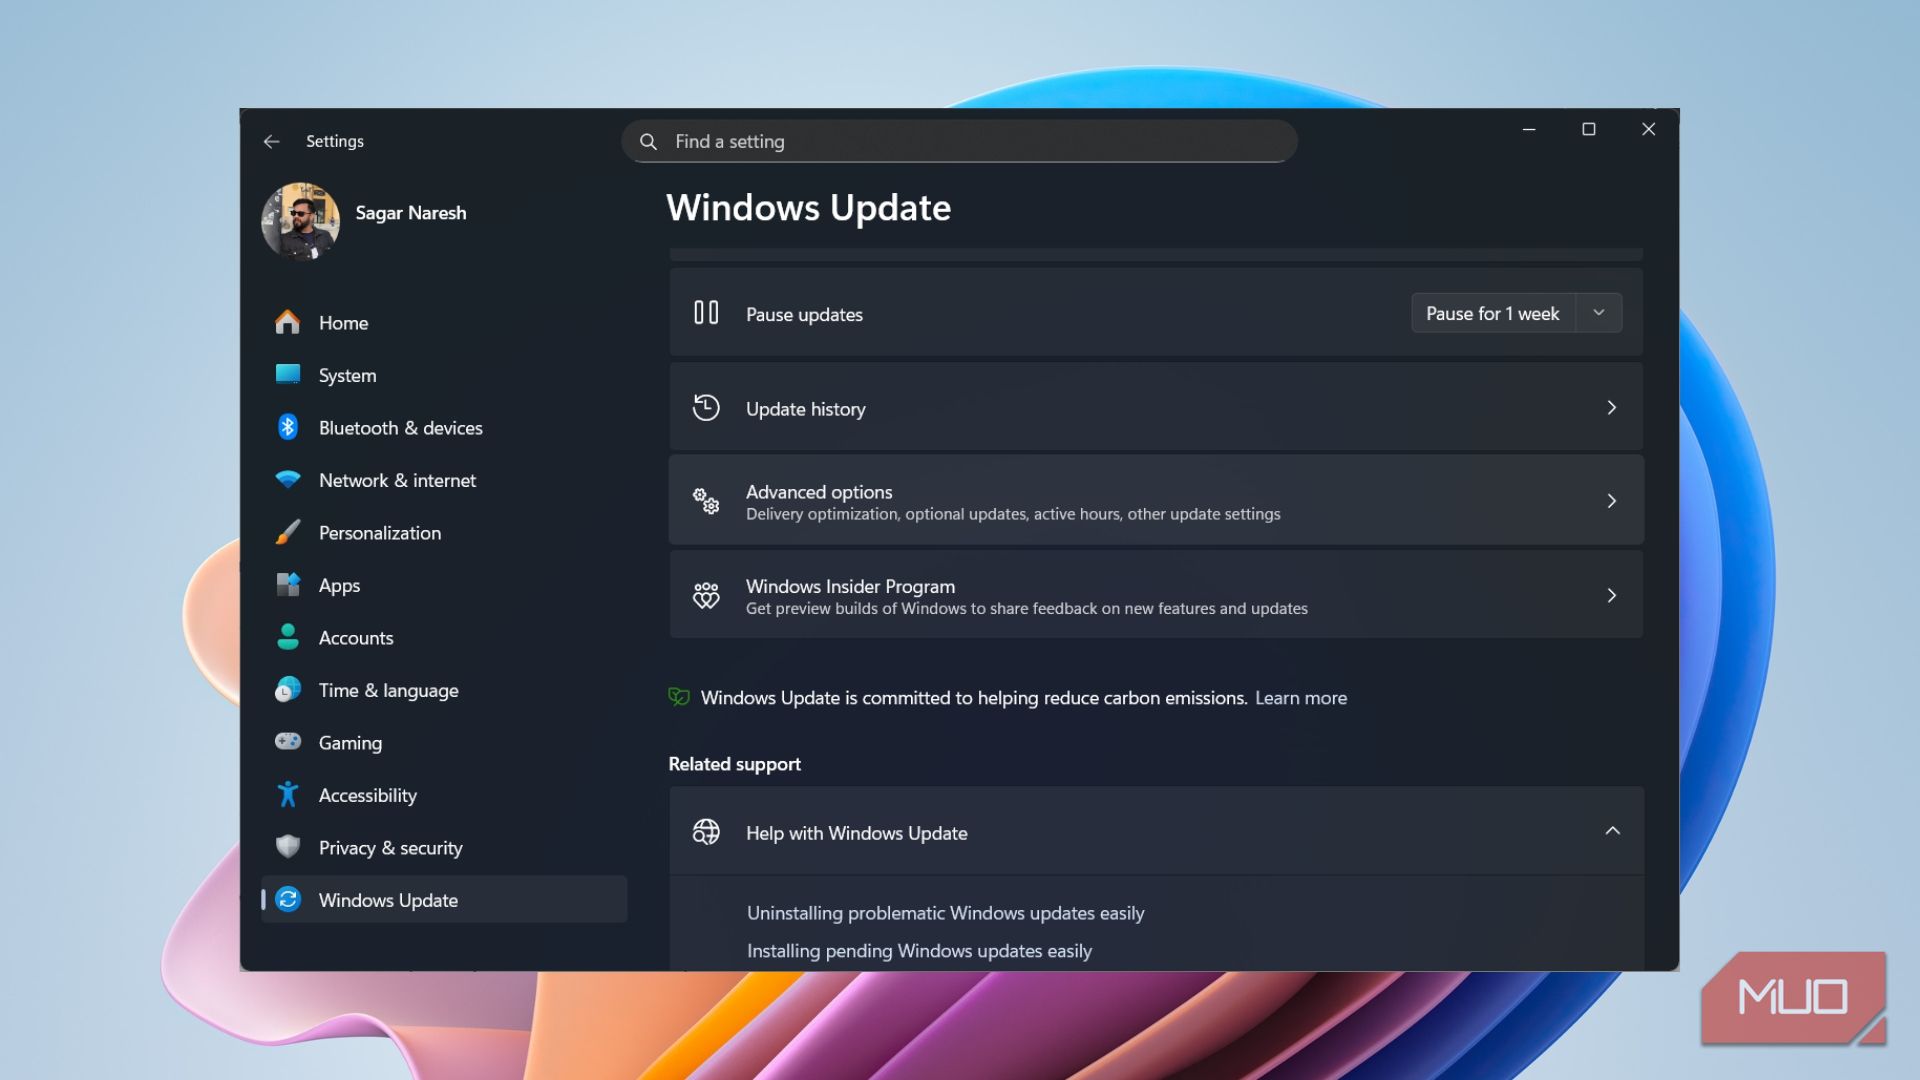Click Sagar Naresh profile picture
Image resolution: width=1920 pixels, height=1080 pixels.
(x=300, y=221)
